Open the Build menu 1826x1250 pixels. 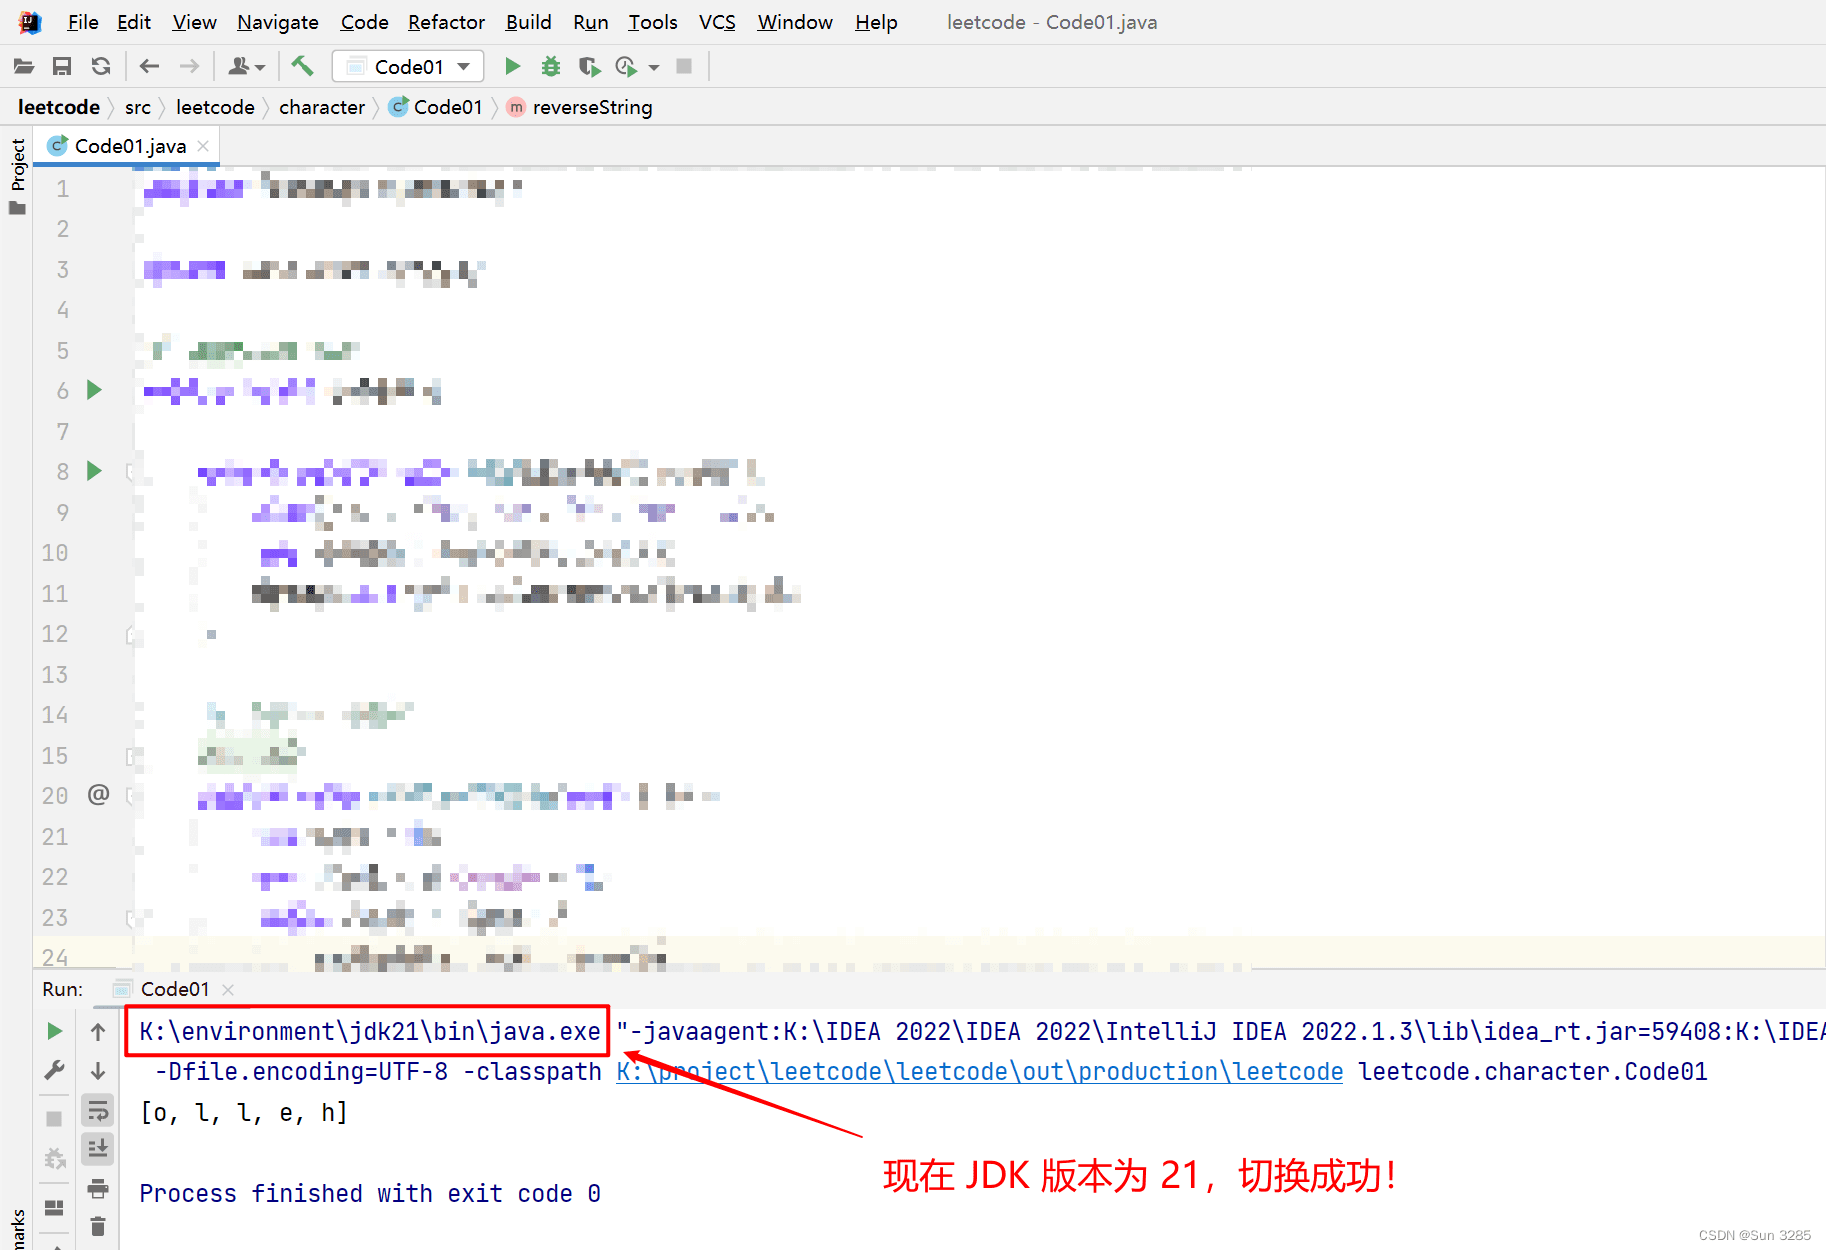tap(528, 22)
